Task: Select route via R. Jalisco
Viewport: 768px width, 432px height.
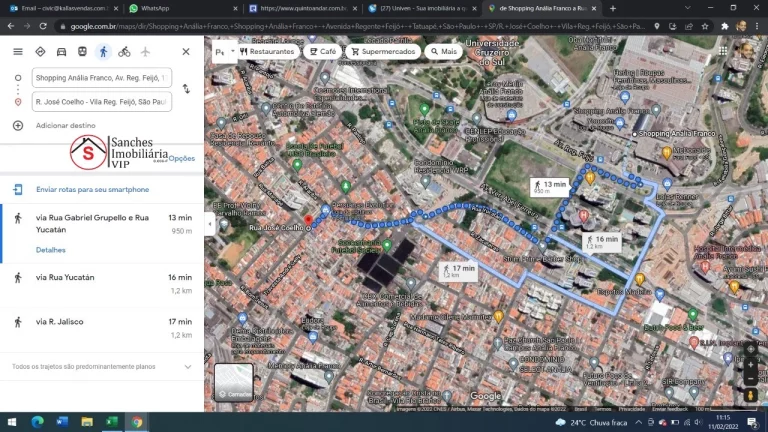Action: pos(102,329)
